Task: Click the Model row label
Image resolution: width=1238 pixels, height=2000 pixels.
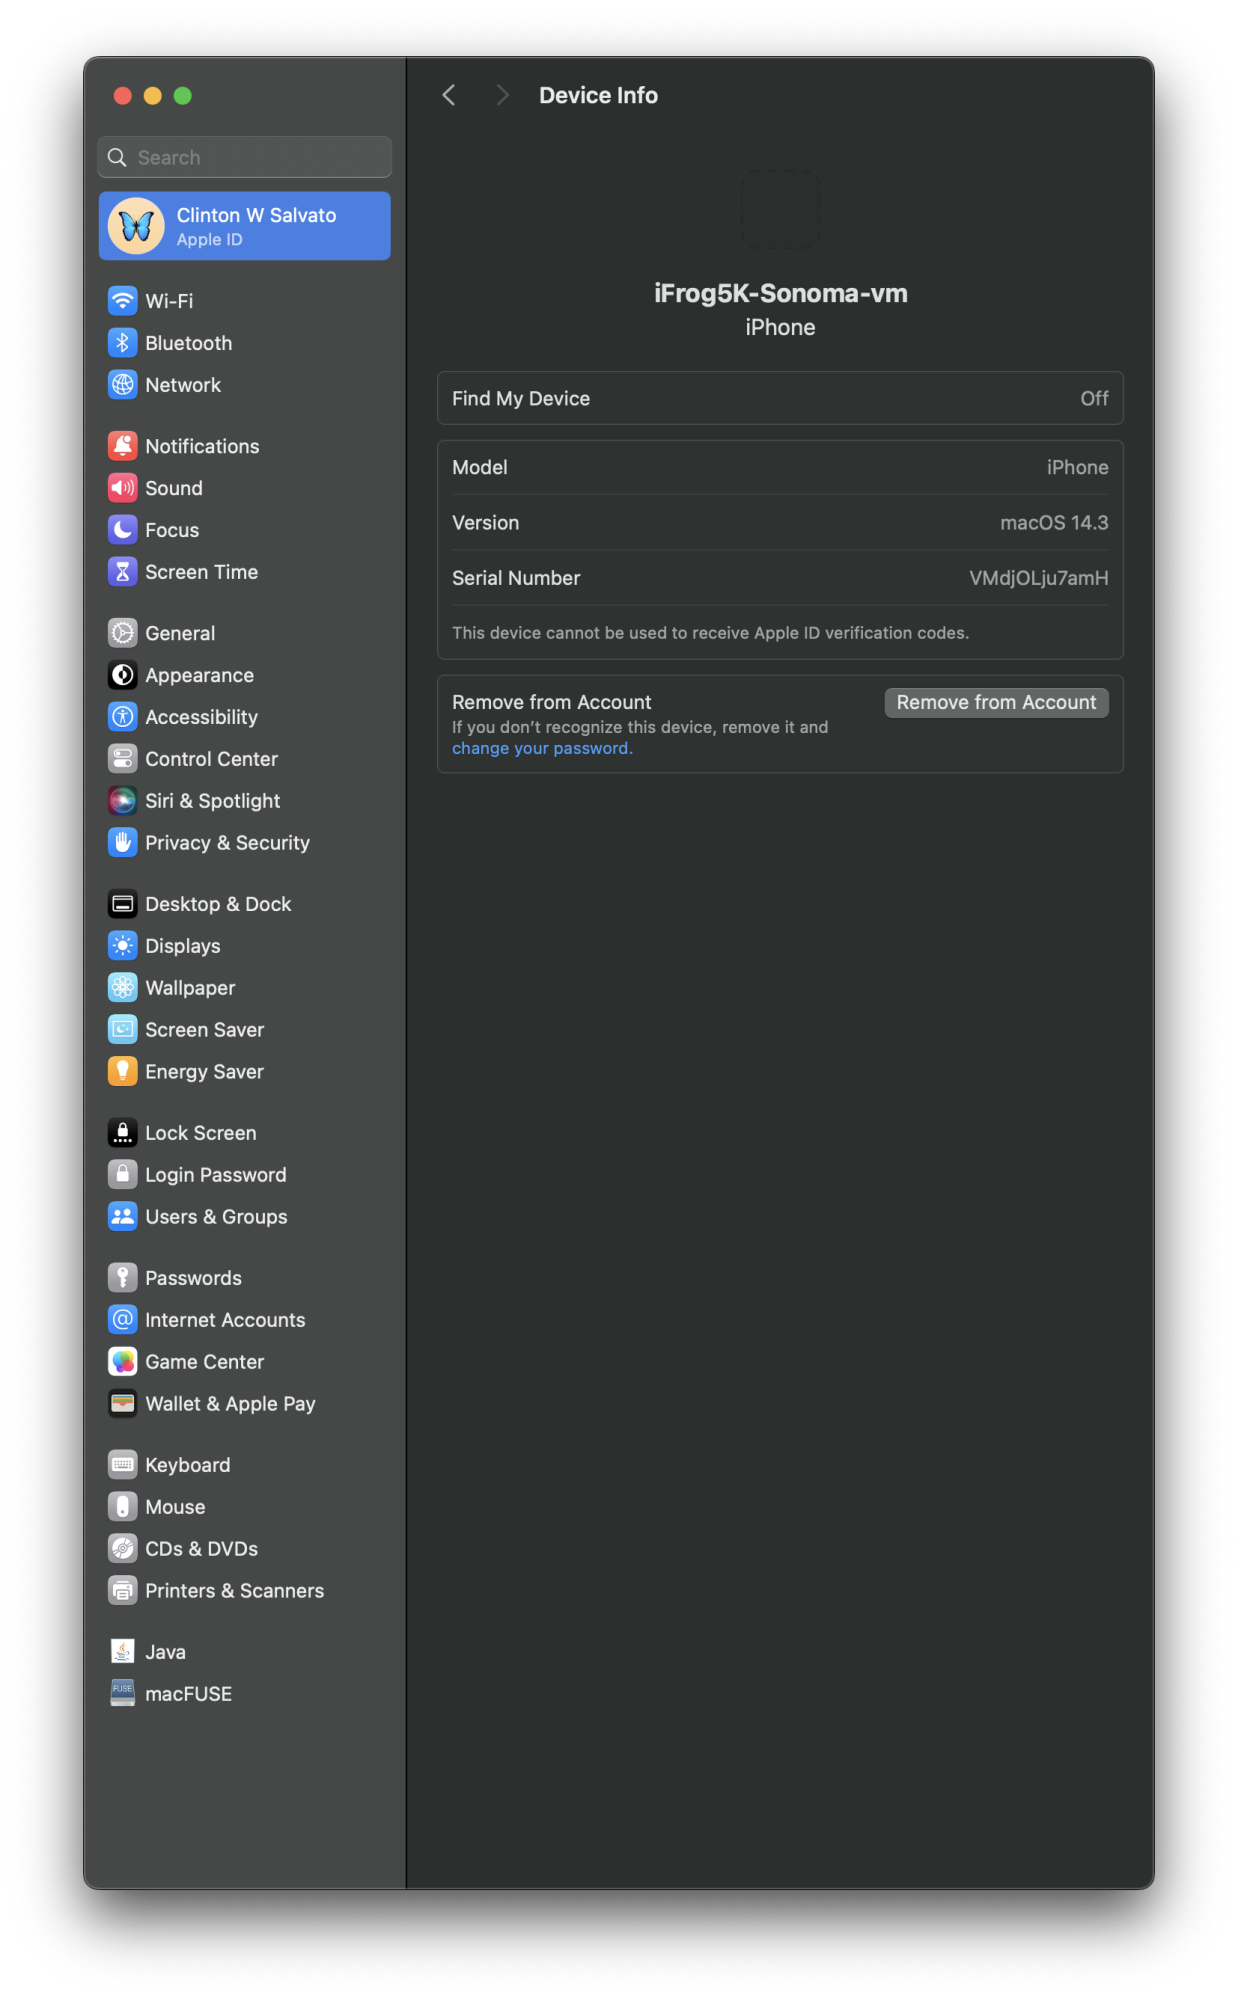Action: pyautogui.click(x=480, y=468)
